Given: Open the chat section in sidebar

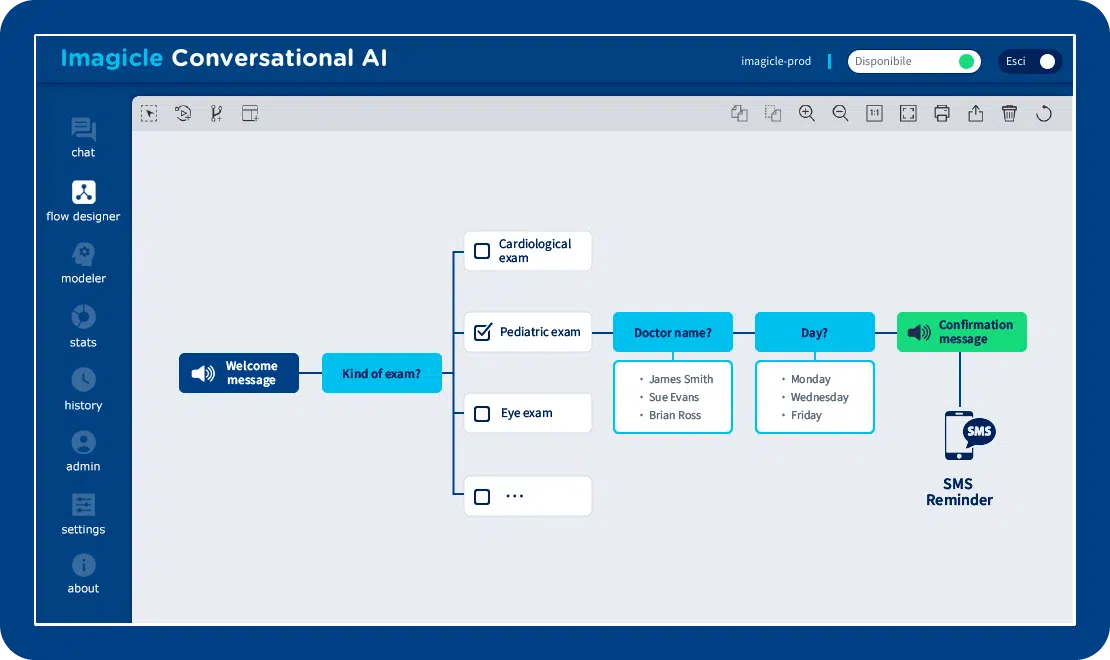Looking at the screenshot, I should tap(83, 138).
